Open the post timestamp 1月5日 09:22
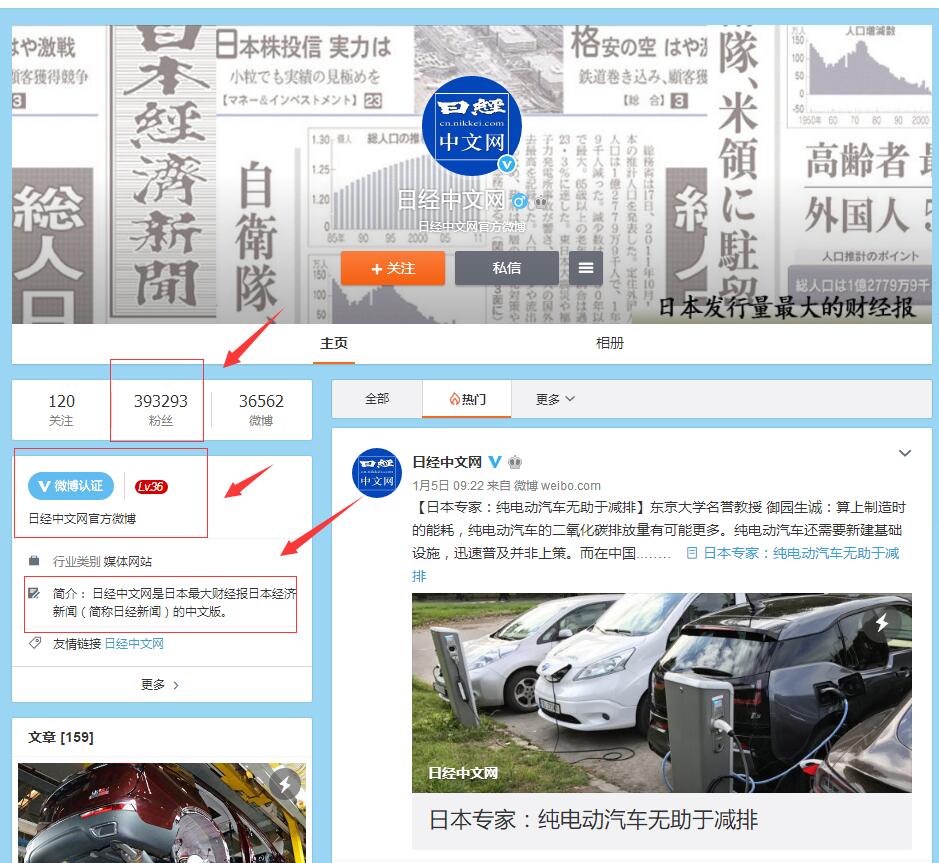This screenshot has width=939, height=863. 448,486
